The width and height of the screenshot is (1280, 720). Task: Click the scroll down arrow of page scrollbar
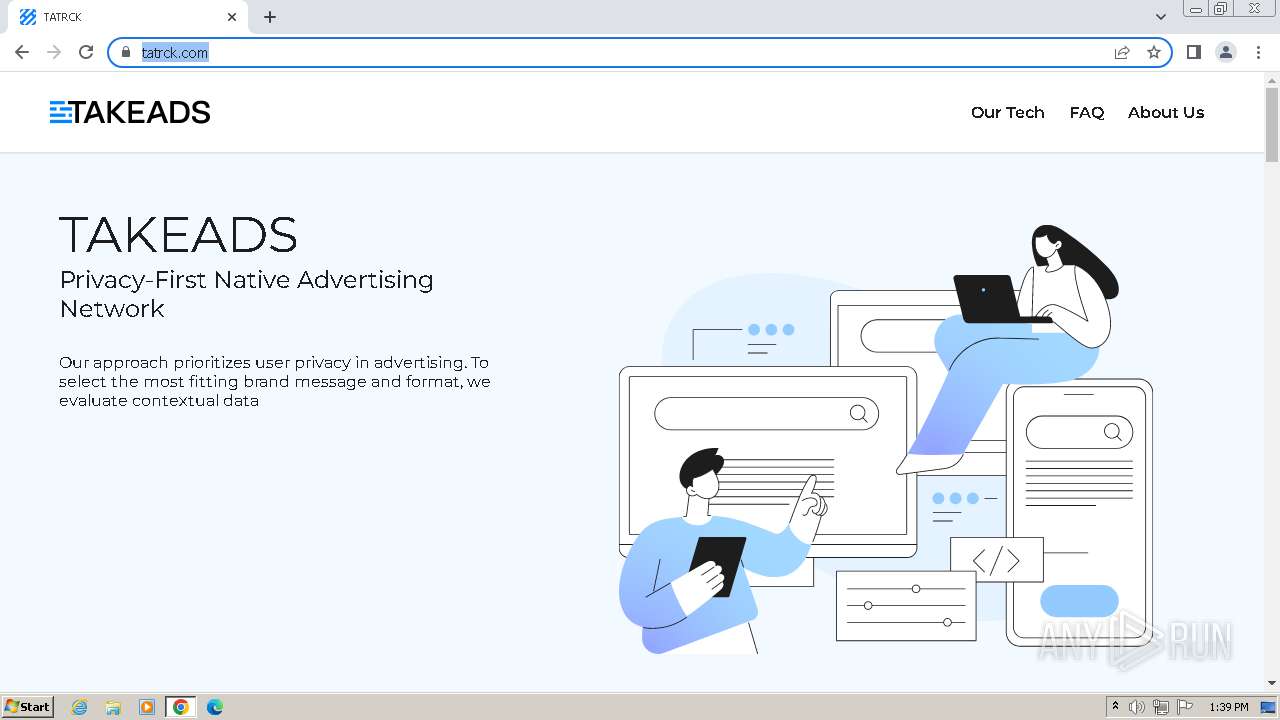tap(1272, 683)
